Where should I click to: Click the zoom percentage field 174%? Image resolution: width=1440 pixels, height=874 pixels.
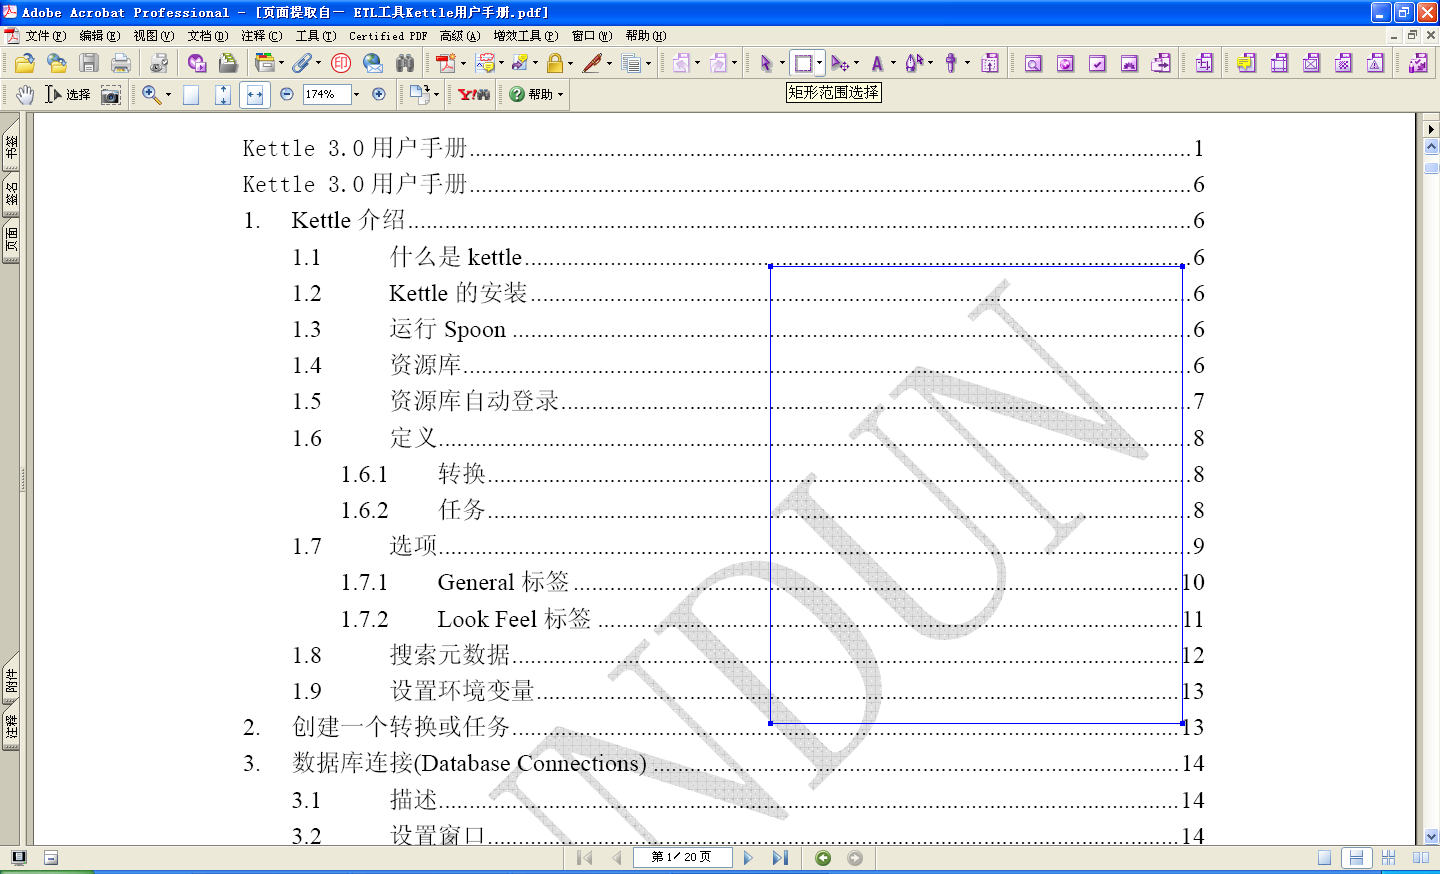pyautogui.click(x=327, y=94)
